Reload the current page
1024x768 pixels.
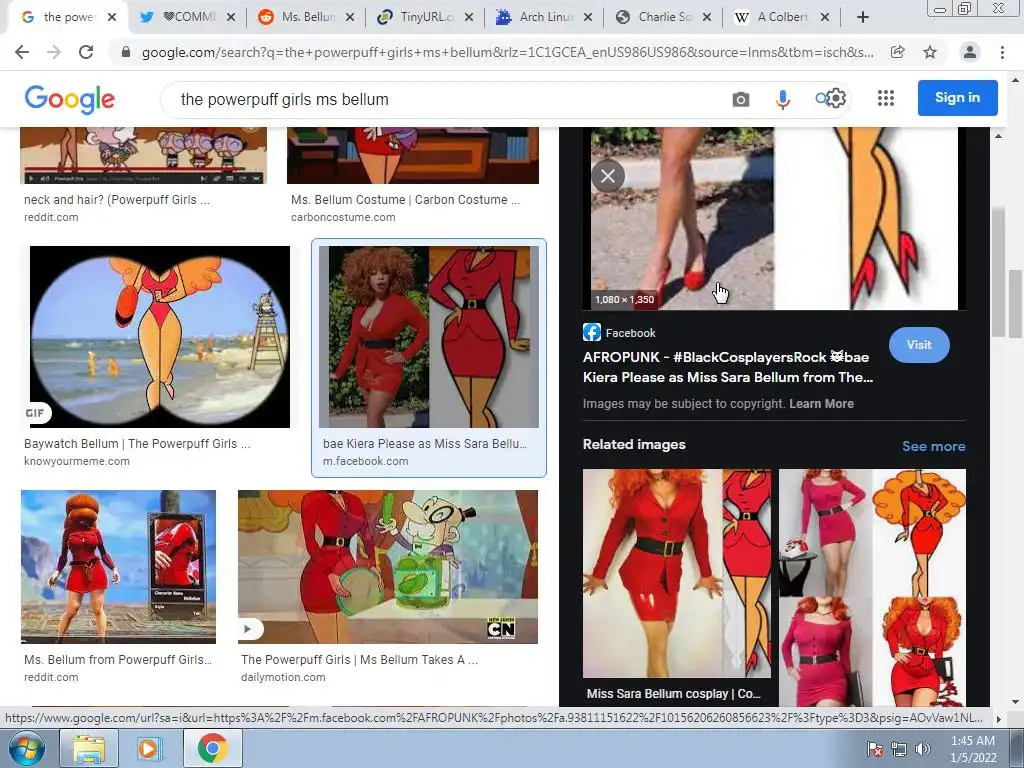86,52
